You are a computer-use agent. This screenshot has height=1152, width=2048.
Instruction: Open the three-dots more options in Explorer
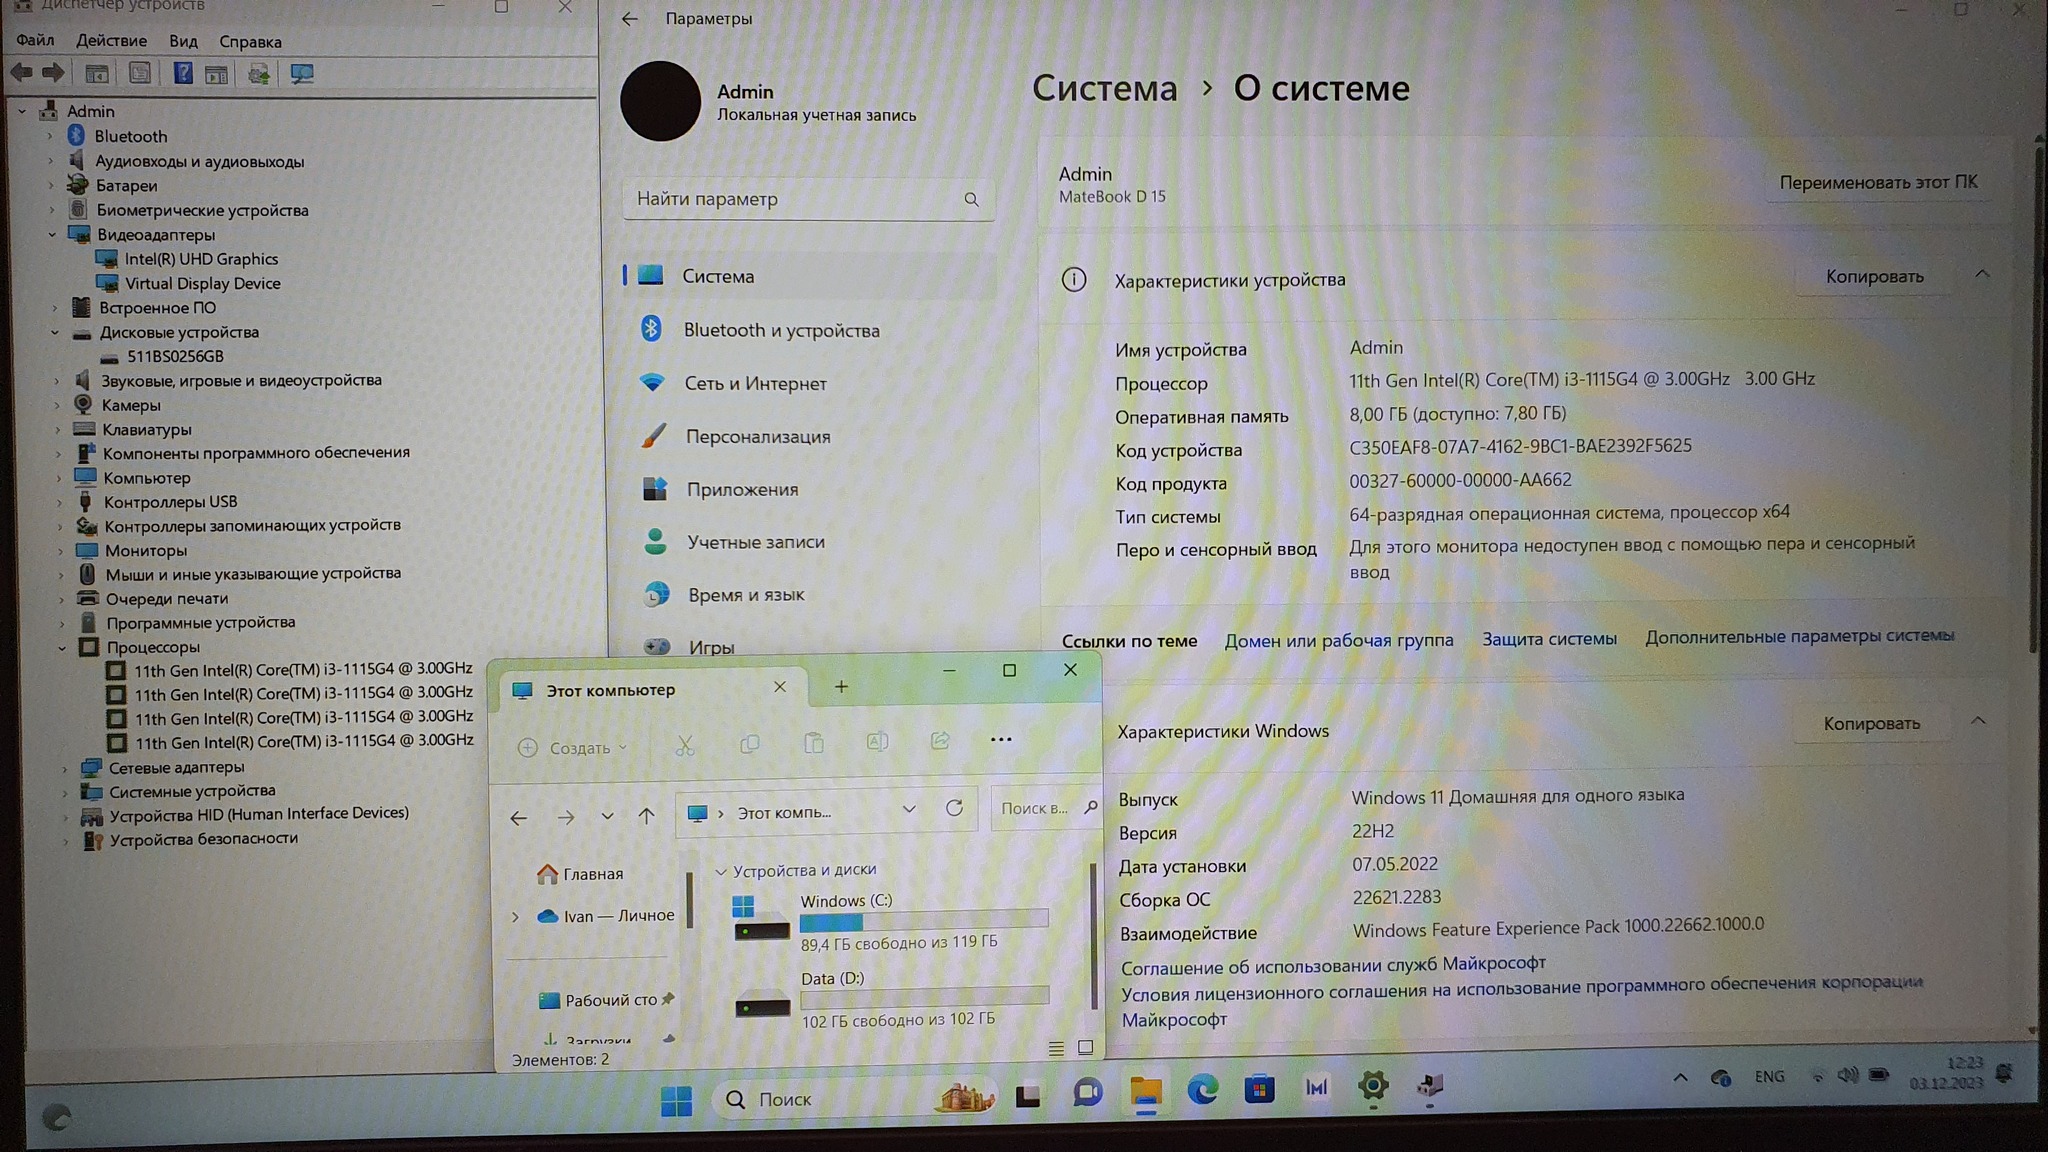point(1000,740)
